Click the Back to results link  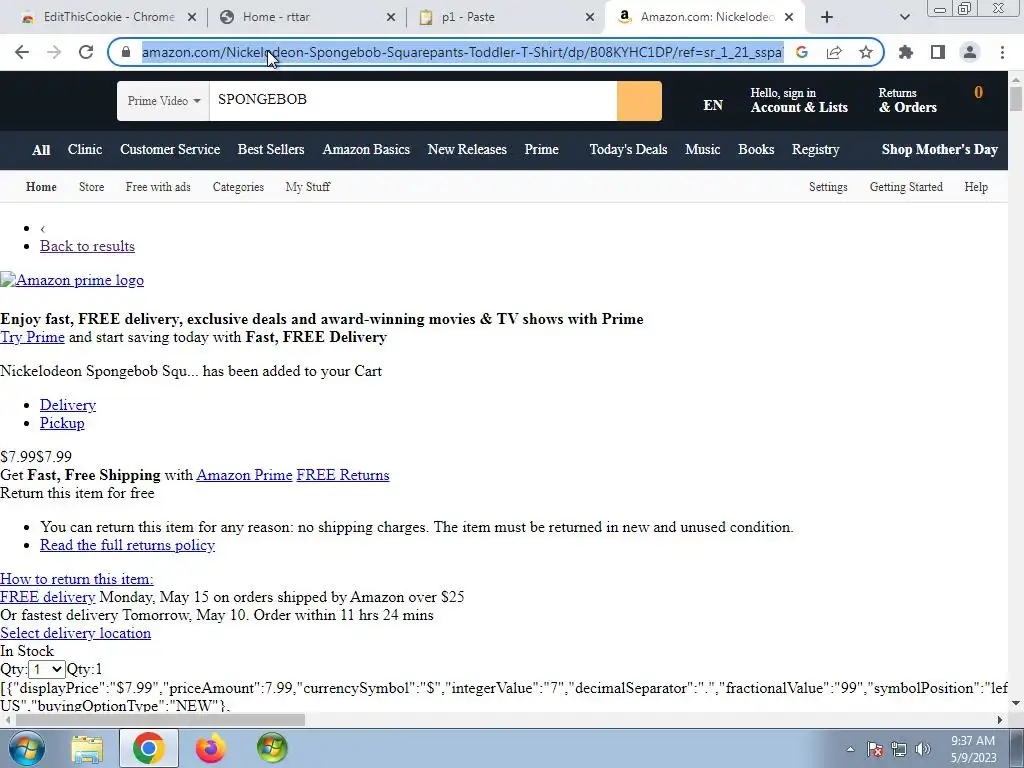coord(88,246)
